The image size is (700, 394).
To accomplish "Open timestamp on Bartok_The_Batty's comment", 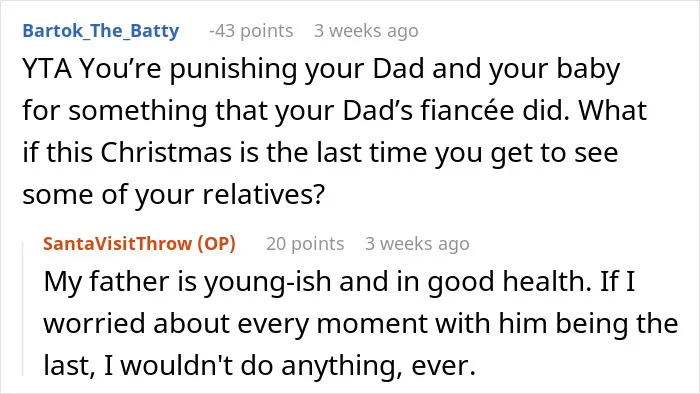I will coord(366,31).
